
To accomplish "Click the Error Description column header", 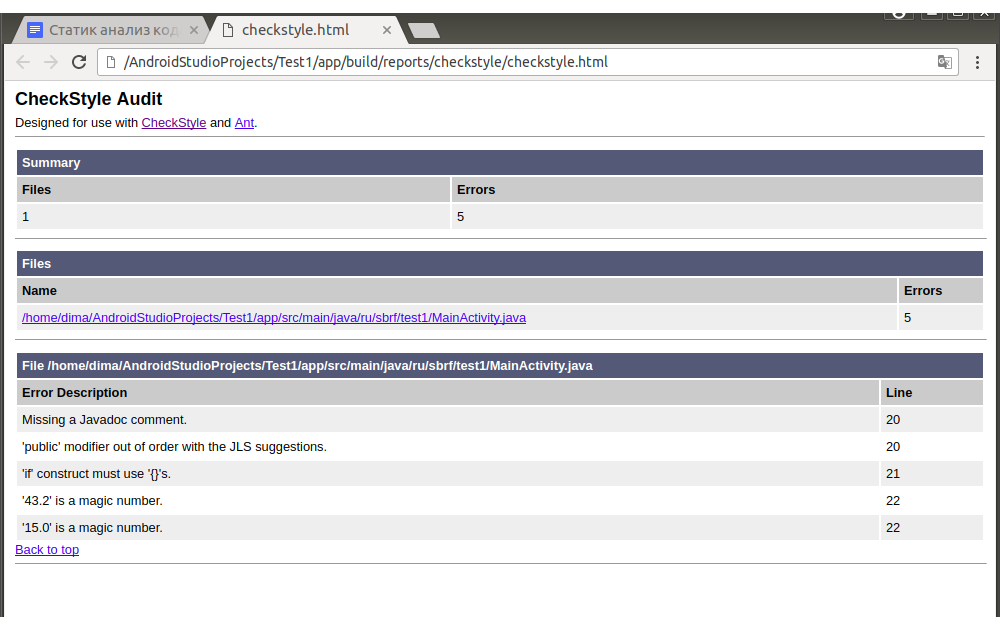I will pos(448,392).
